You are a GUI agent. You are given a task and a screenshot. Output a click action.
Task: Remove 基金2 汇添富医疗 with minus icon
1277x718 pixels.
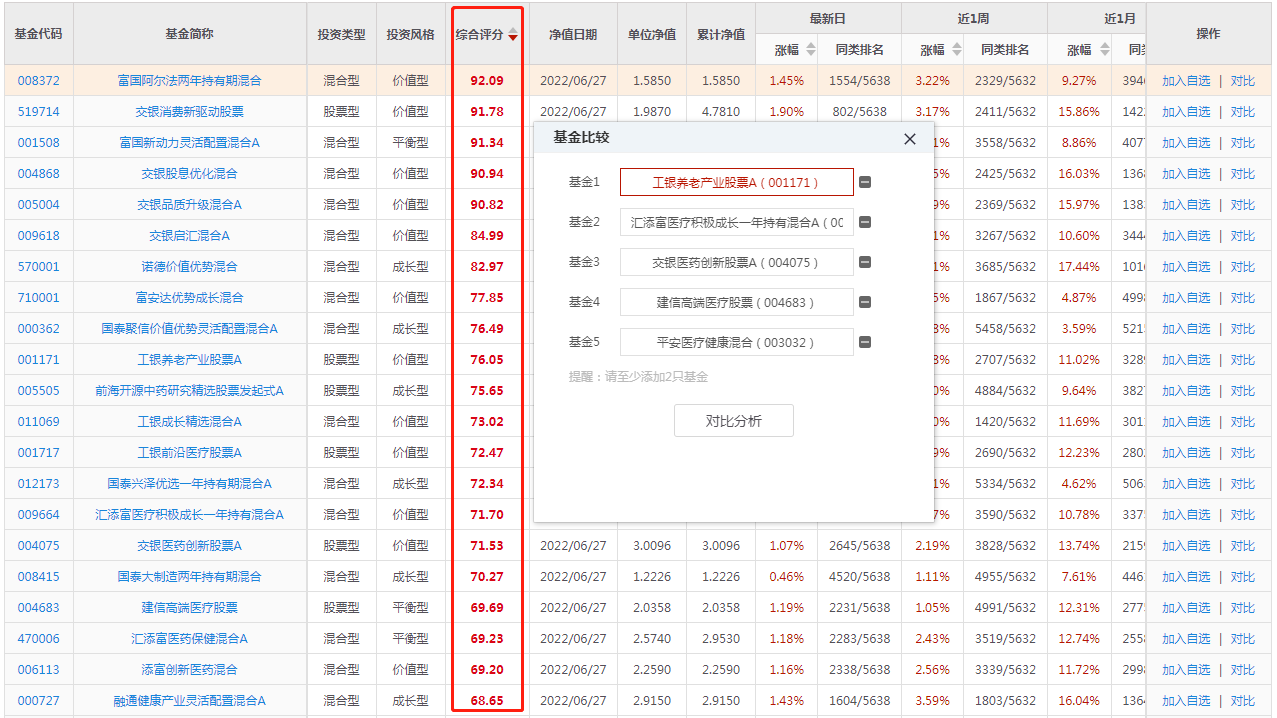[865, 222]
